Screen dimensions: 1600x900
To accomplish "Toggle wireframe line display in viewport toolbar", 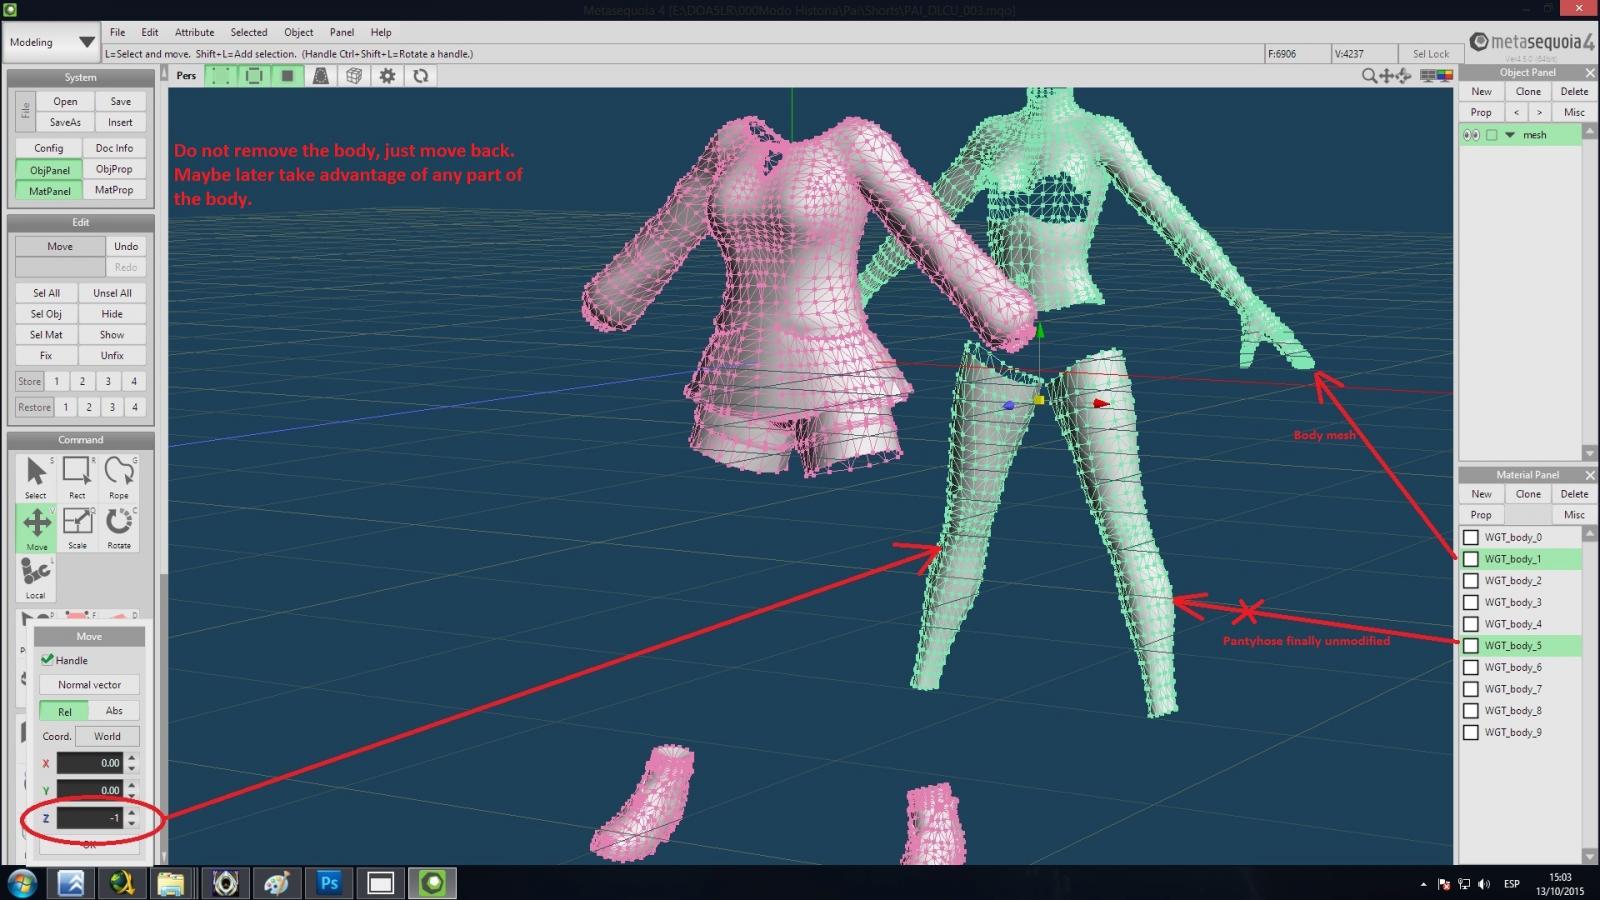I will [x=254, y=76].
